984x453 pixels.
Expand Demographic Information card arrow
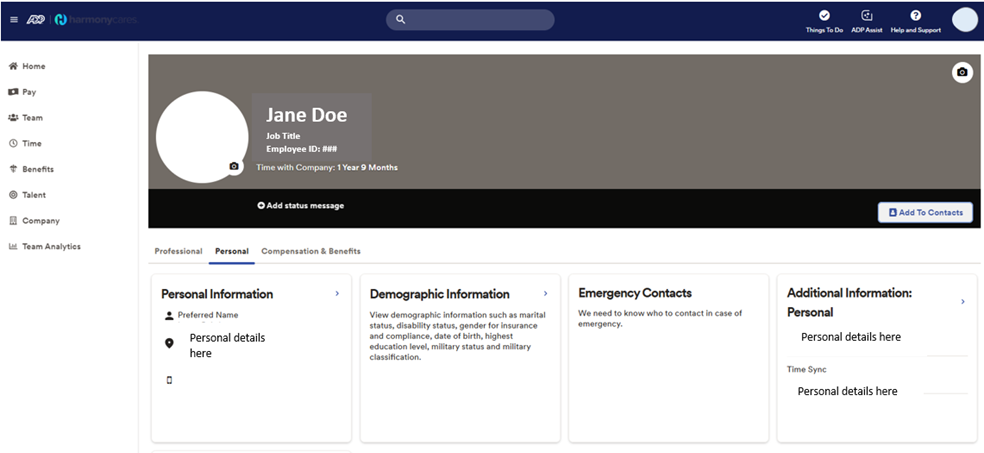tap(545, 294)
